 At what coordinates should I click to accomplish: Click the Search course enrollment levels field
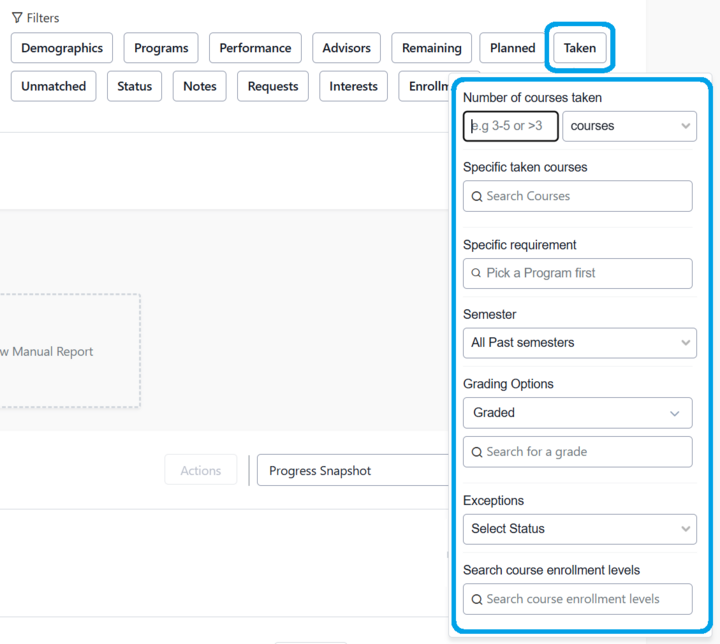[x=577, y=599]
